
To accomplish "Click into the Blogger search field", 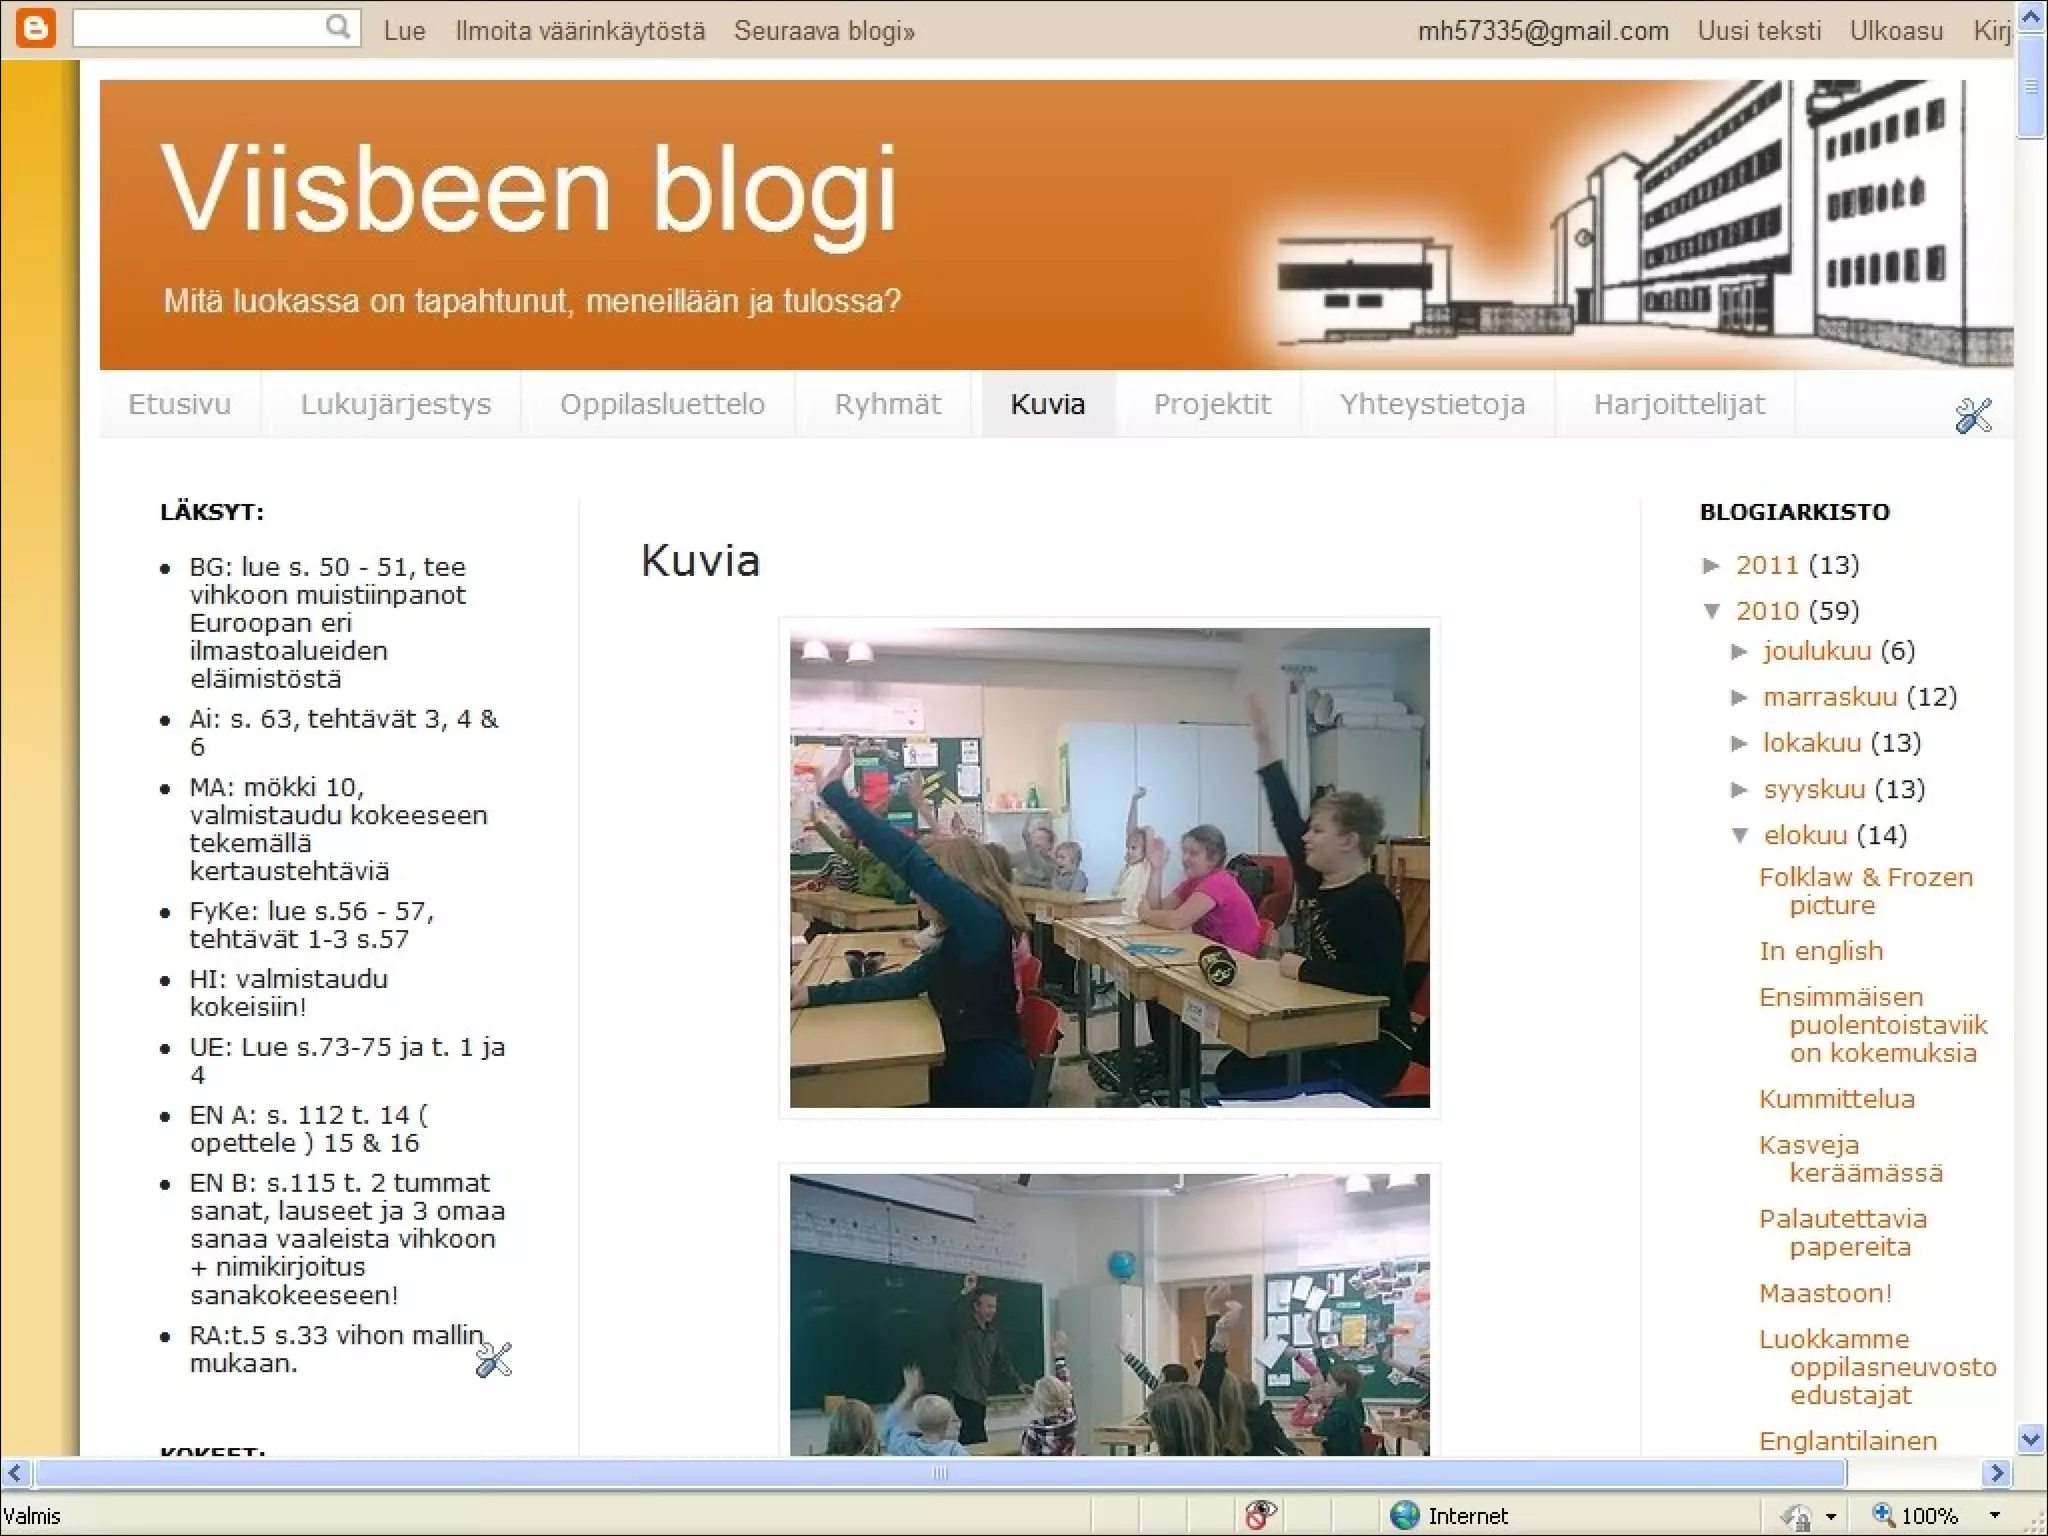I will (x=200, y=29).
